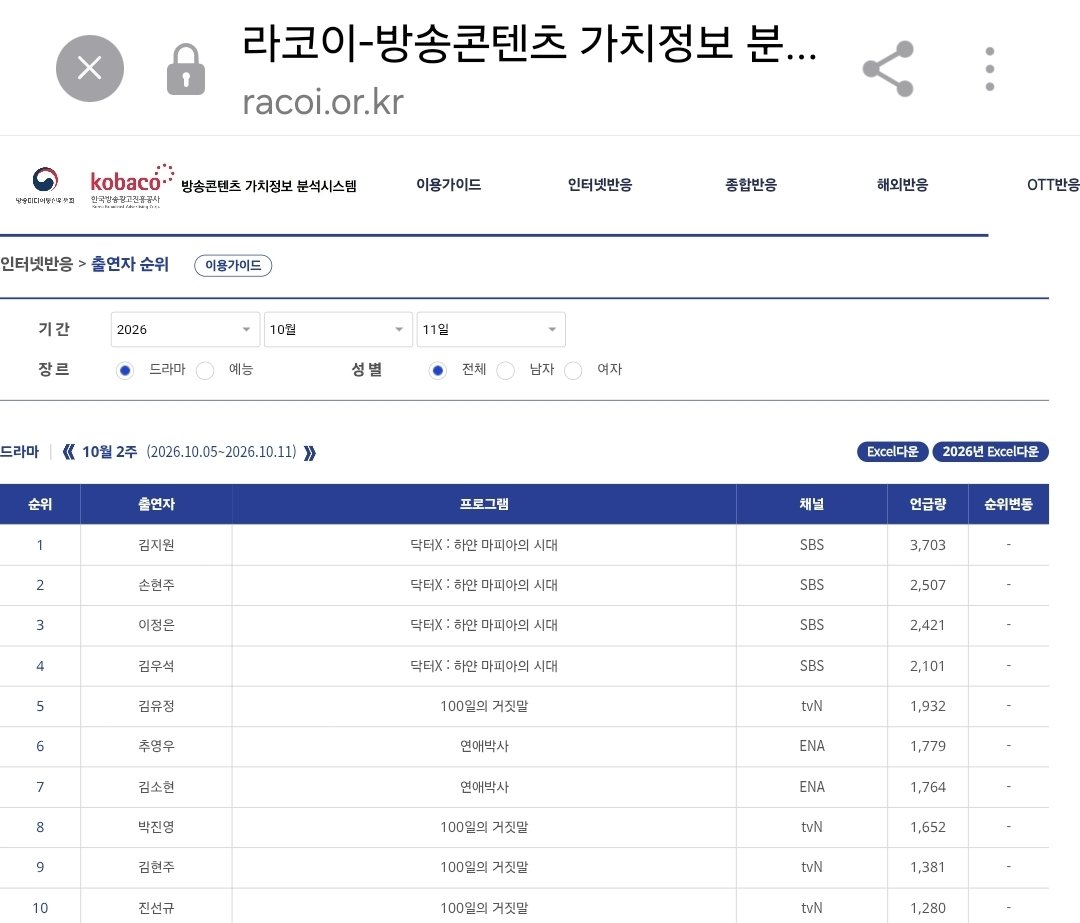Click the 채널 column header
Screen dimensions: 1080x923
812,504
